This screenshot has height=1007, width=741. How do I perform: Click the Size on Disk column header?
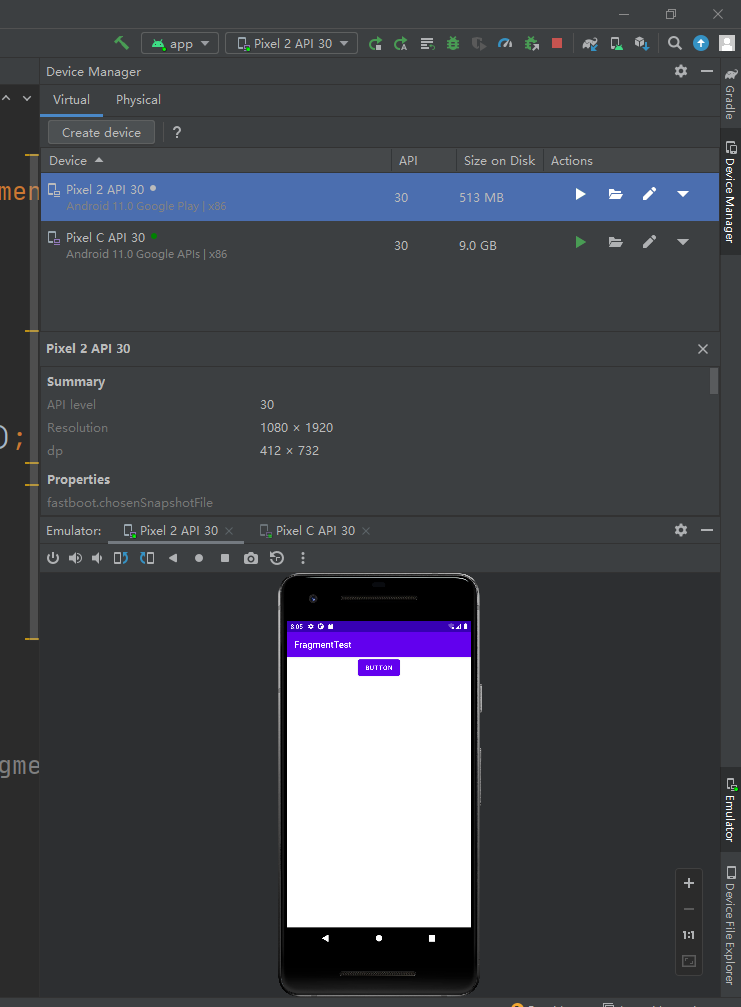point(500,161)
